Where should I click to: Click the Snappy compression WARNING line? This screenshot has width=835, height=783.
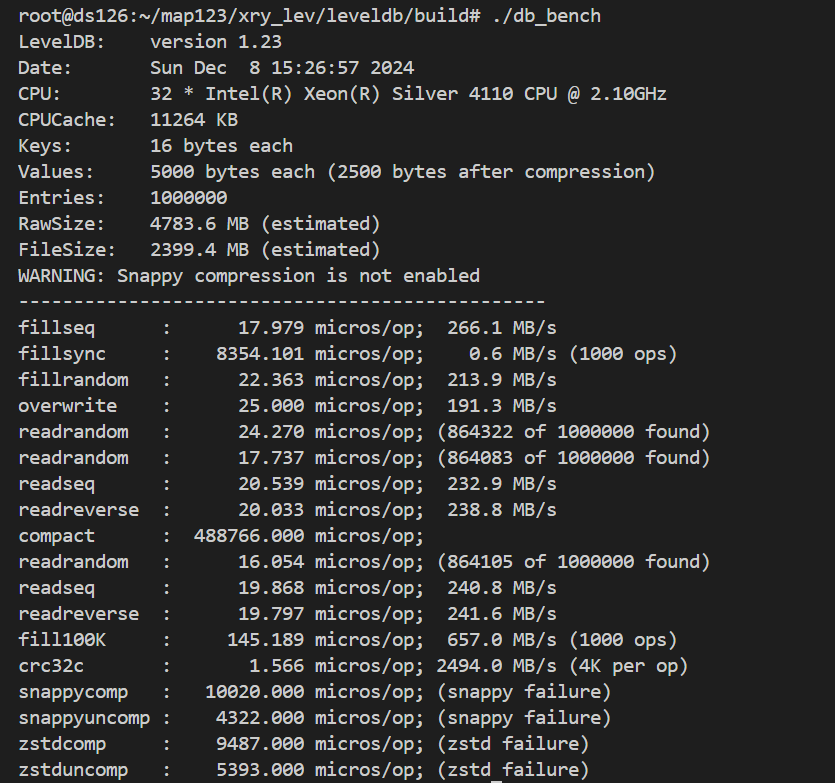coord(249,276)
